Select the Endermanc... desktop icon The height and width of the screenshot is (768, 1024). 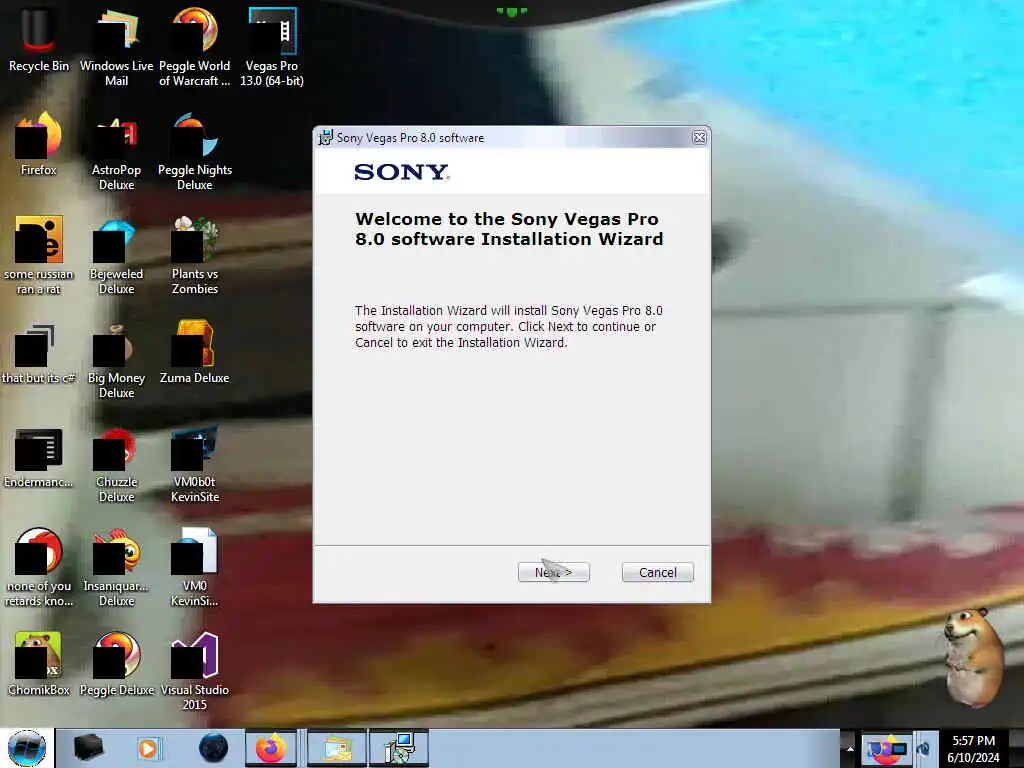pyautogui.click(x=39, y=457)
